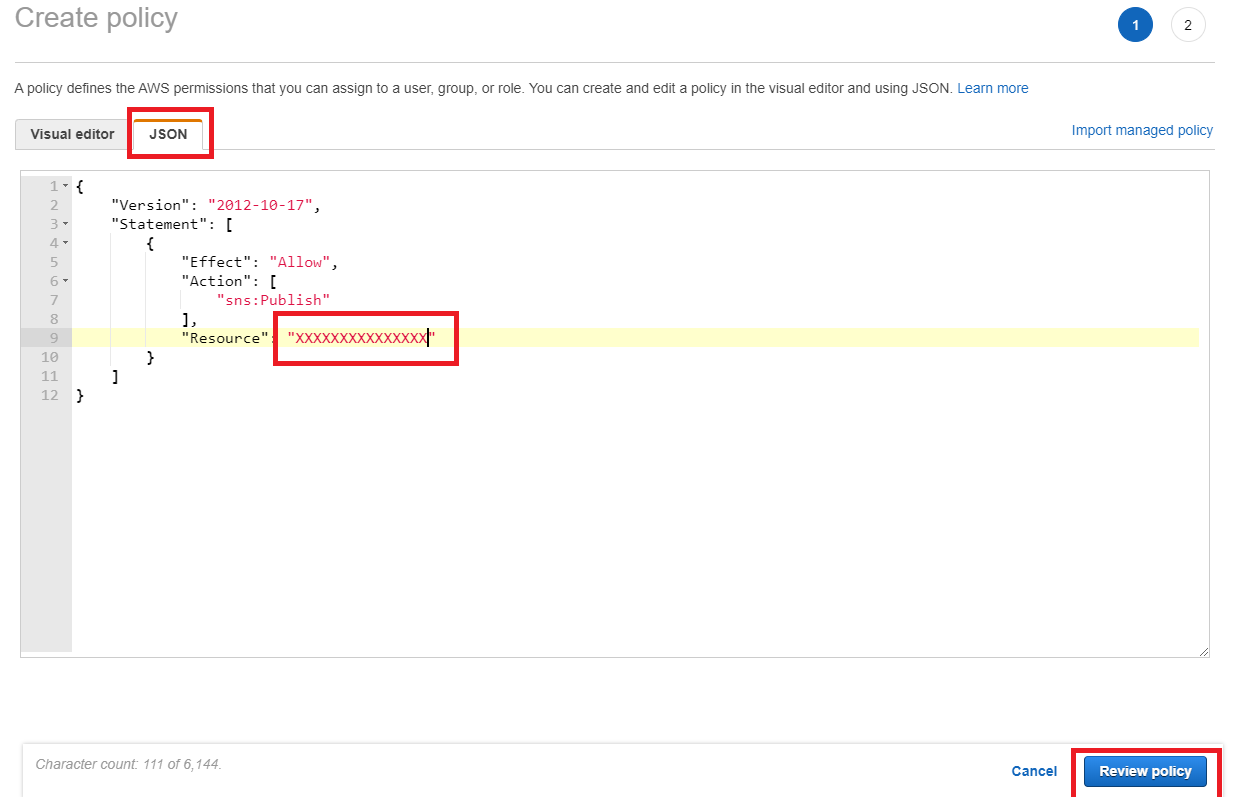Click line number 12 in the gutter
The height and width of the screenshot is (797, 1235).
coord(49,395)
